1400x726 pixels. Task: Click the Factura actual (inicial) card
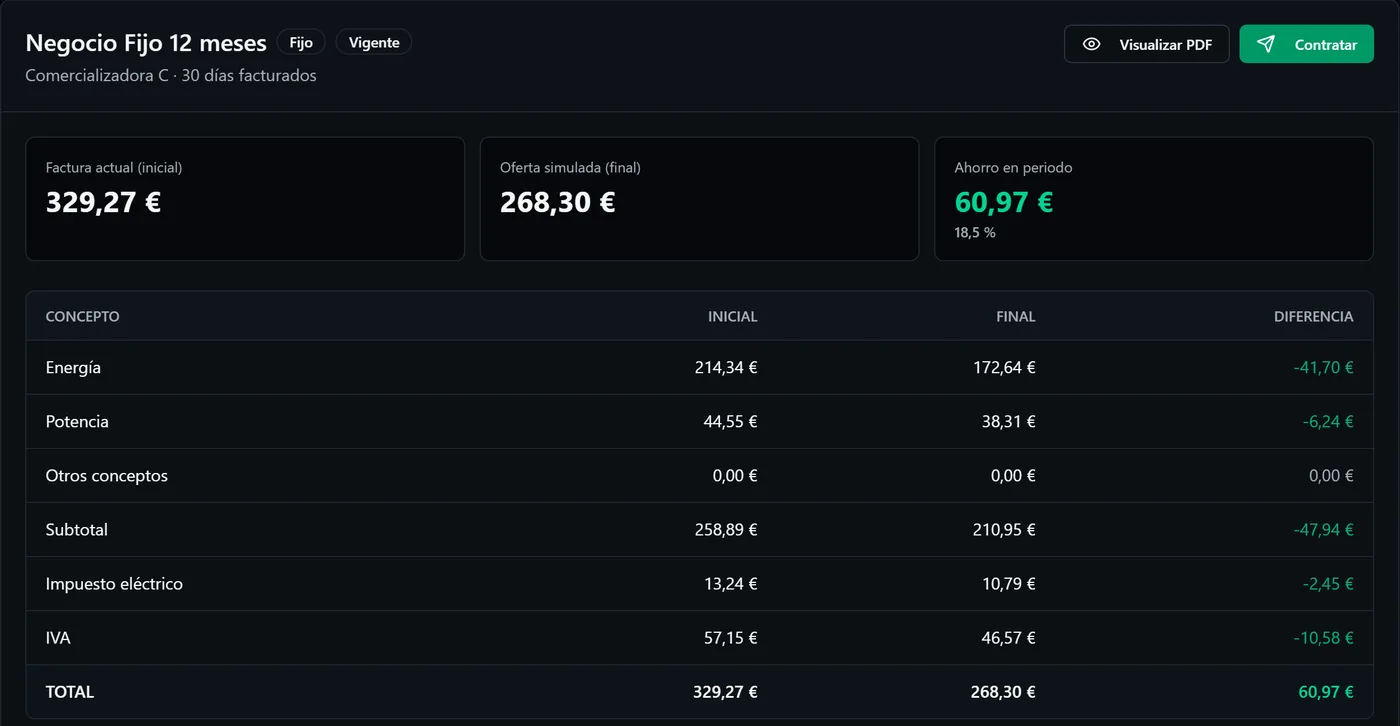click(x=245, y=199)
